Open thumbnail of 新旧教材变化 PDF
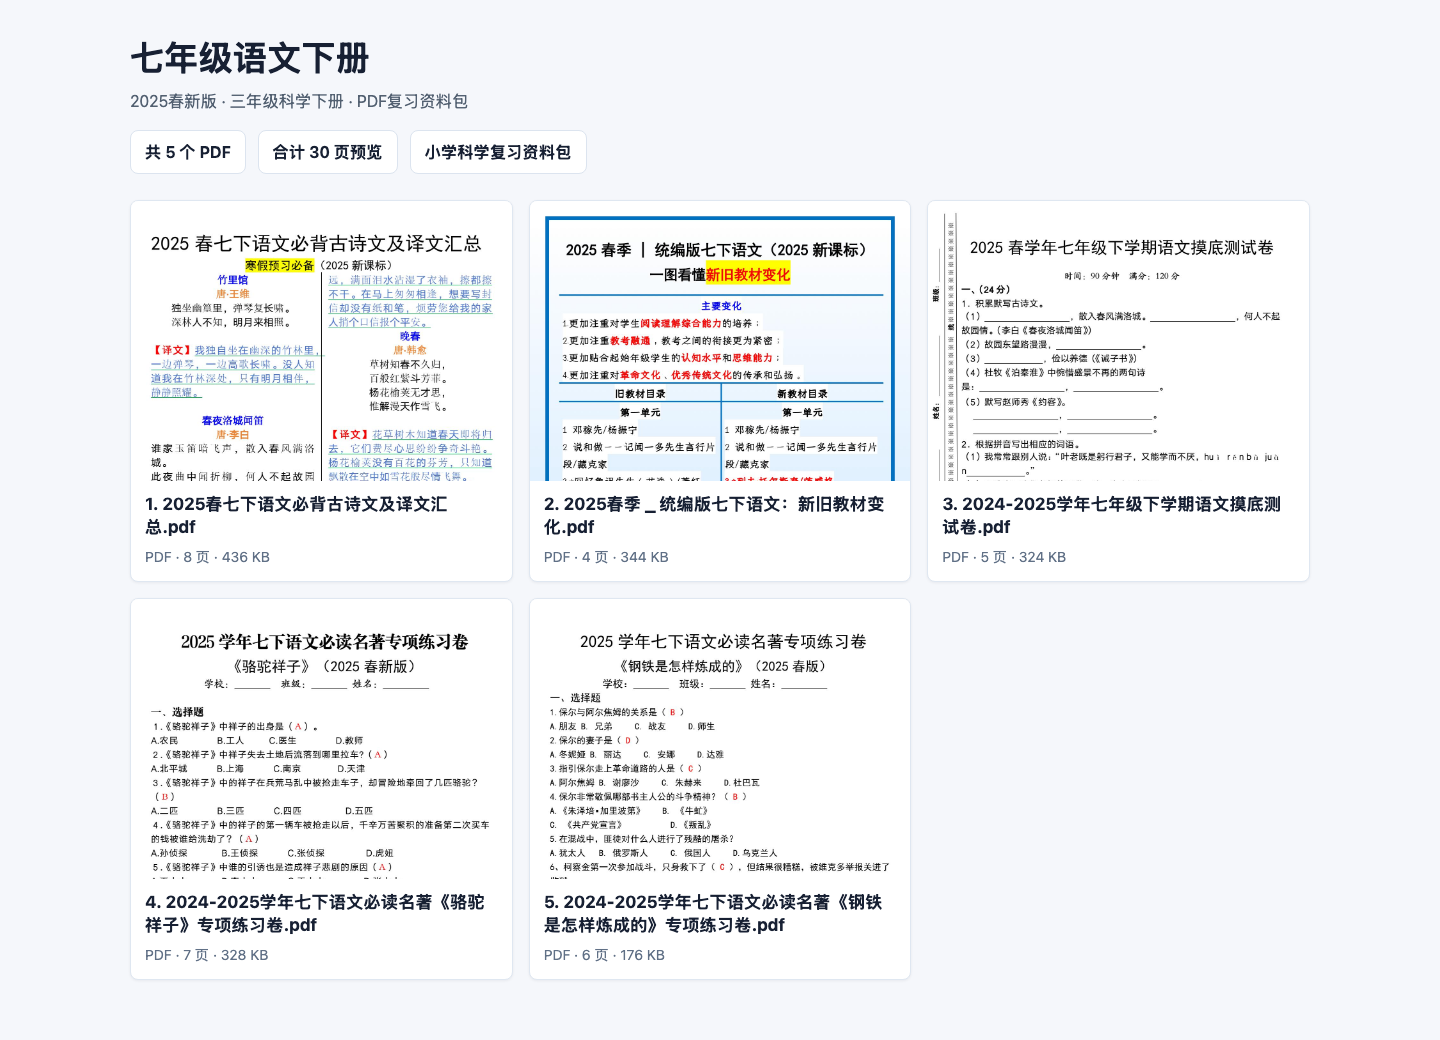The image size is (1440, 1040). pyautogui.click(x=720, y=341)
